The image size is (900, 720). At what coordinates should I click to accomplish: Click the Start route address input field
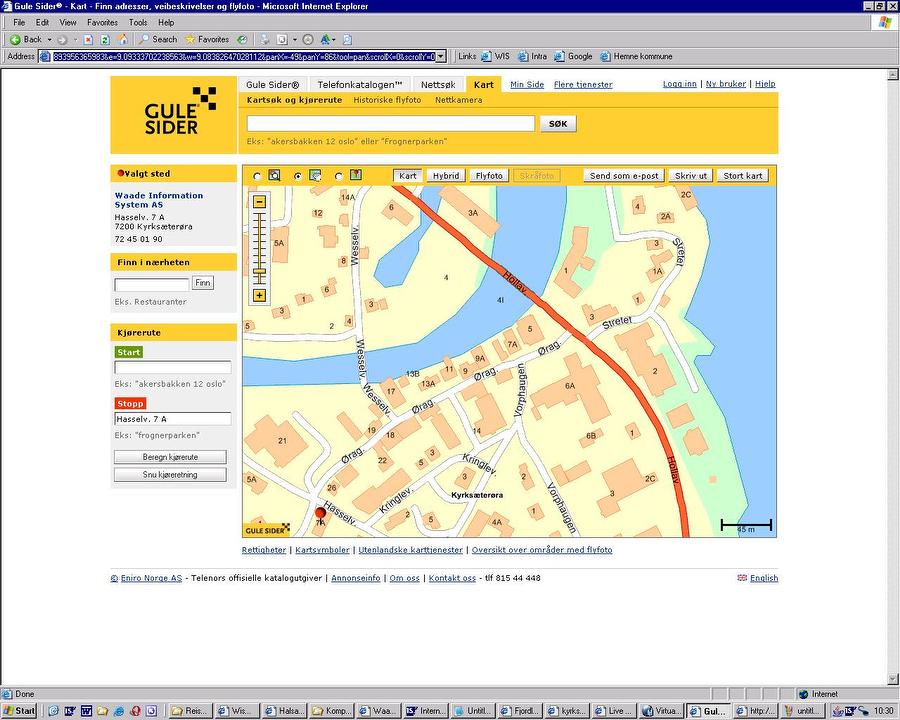(173, 368)
